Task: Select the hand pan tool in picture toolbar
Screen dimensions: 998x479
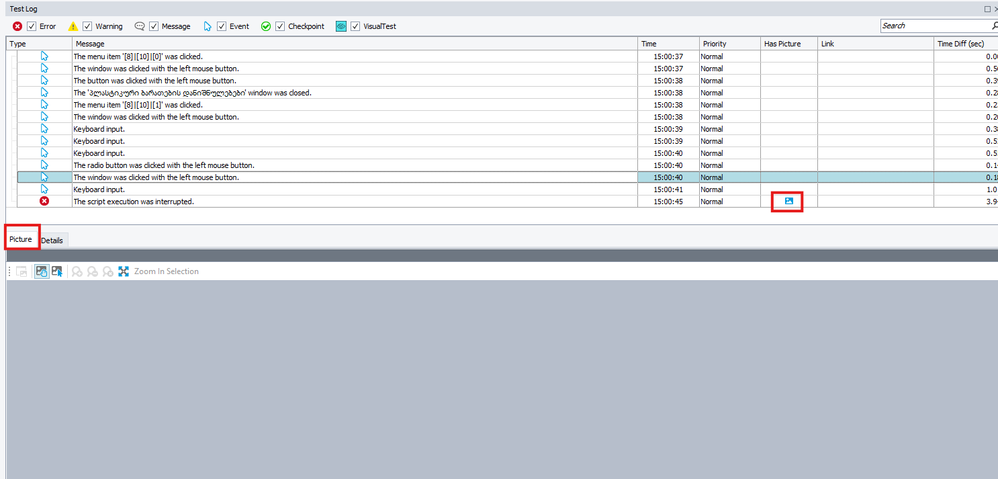Action: [41, 272]
